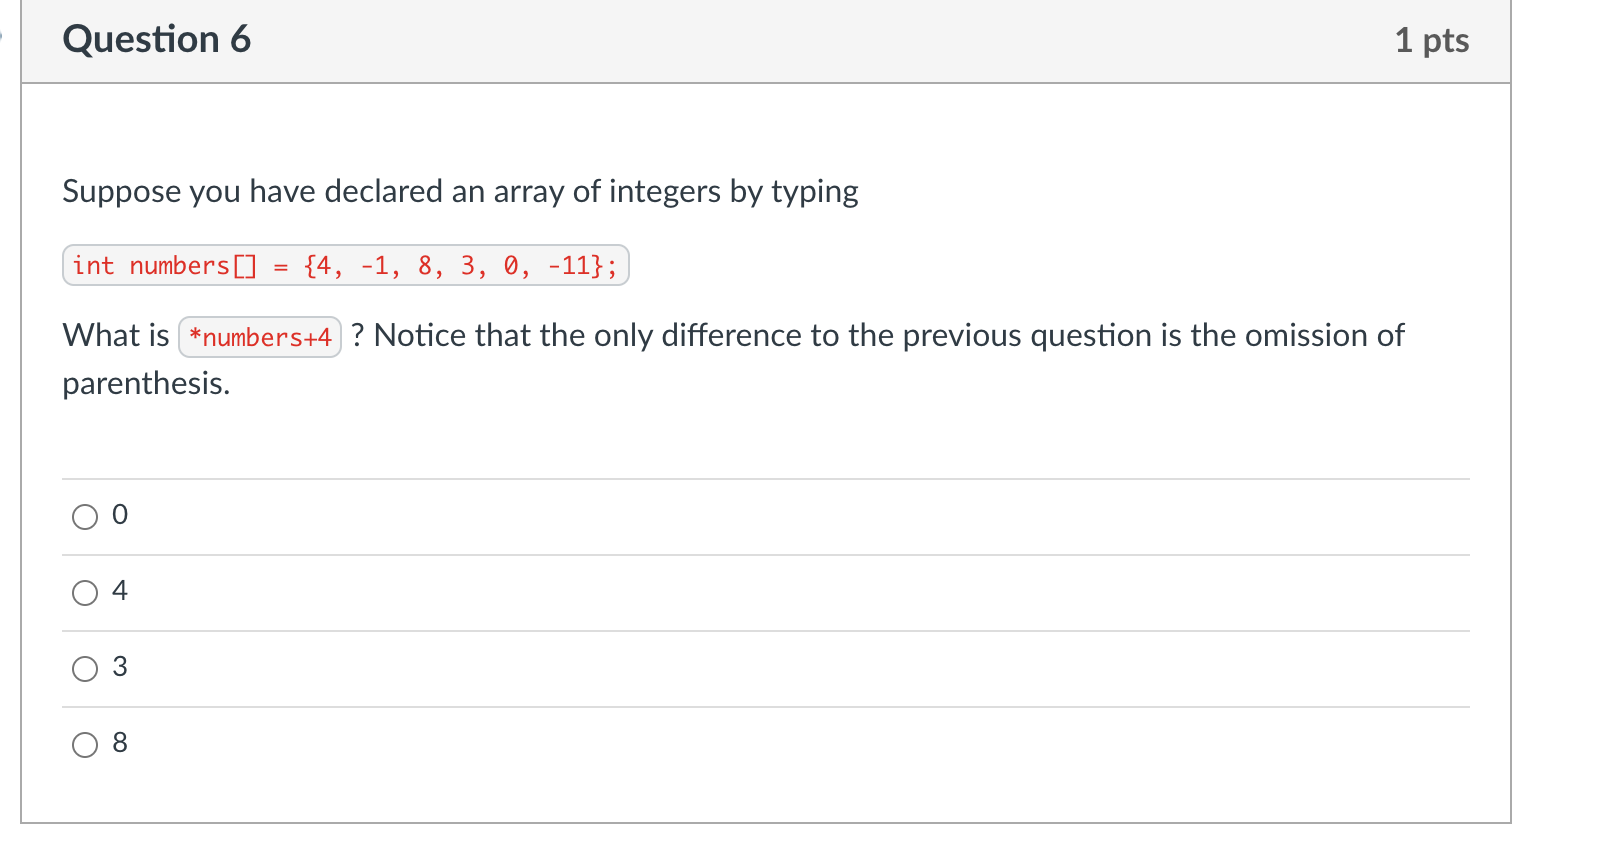Image resolution: width=1624 pixels, height=862 pixels.
Task: Click the Question 6 header
Action: click(x=156, y=40)
